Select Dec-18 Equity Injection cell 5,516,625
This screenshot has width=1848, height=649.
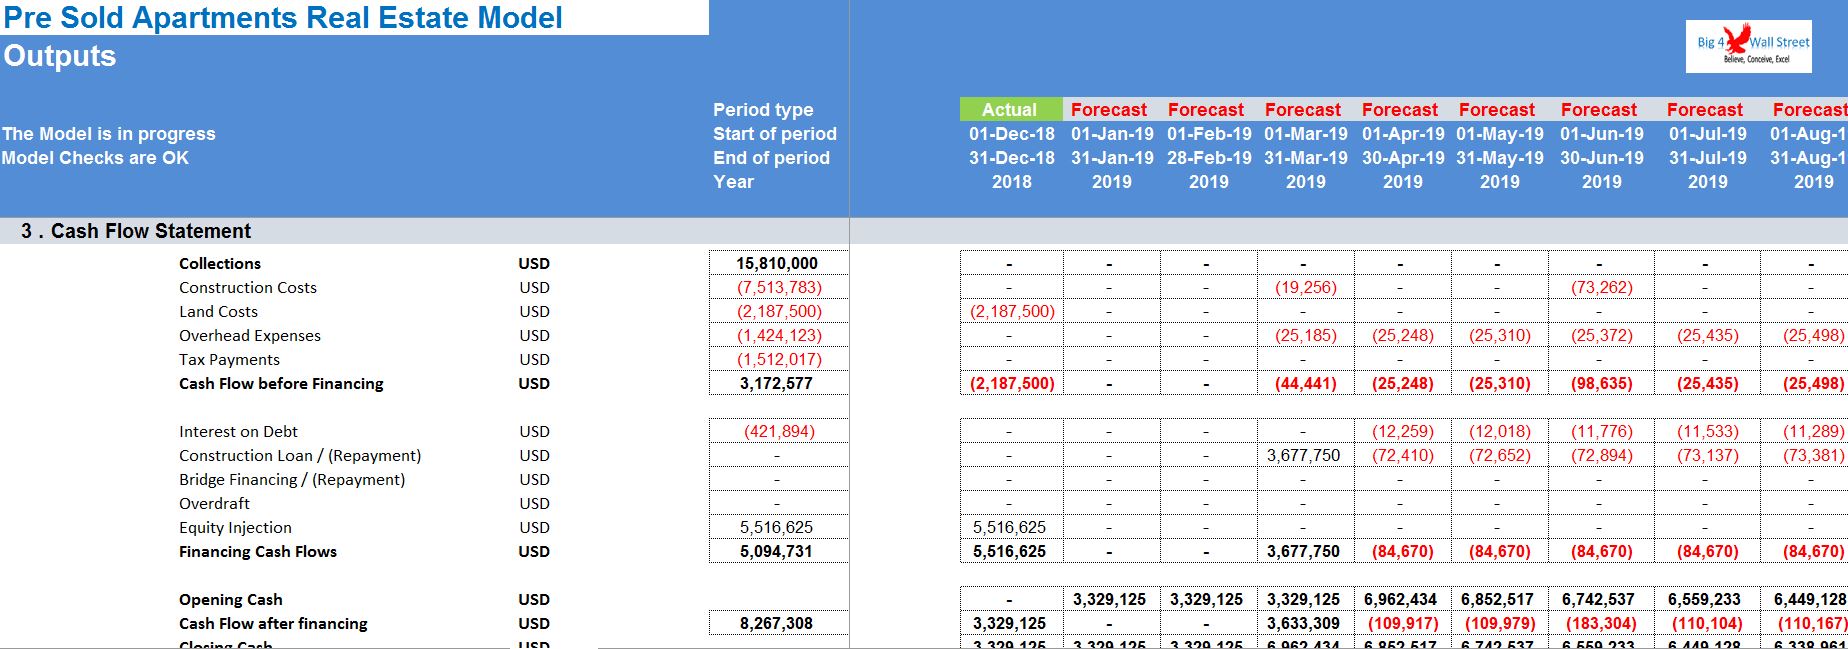tap(1011, 527)
